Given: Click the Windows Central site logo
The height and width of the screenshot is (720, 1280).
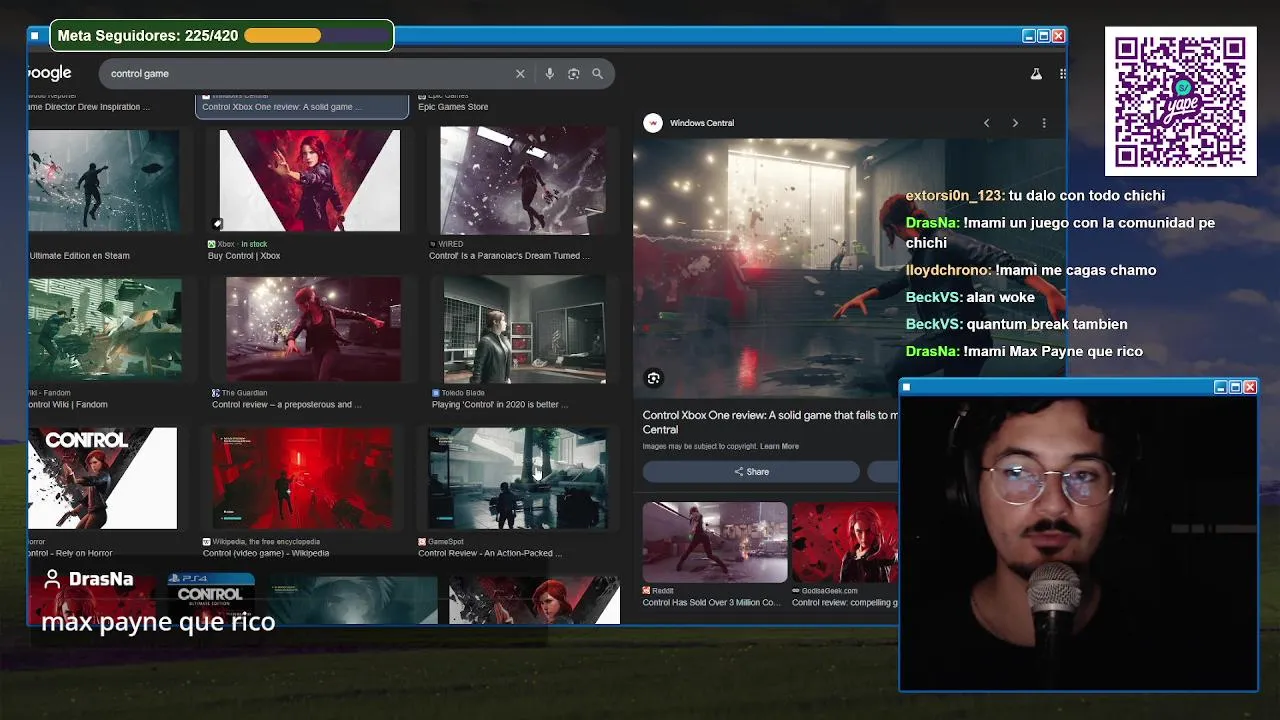Looking at the screenshot, I should pyautogui.click(x=653, y=123).
